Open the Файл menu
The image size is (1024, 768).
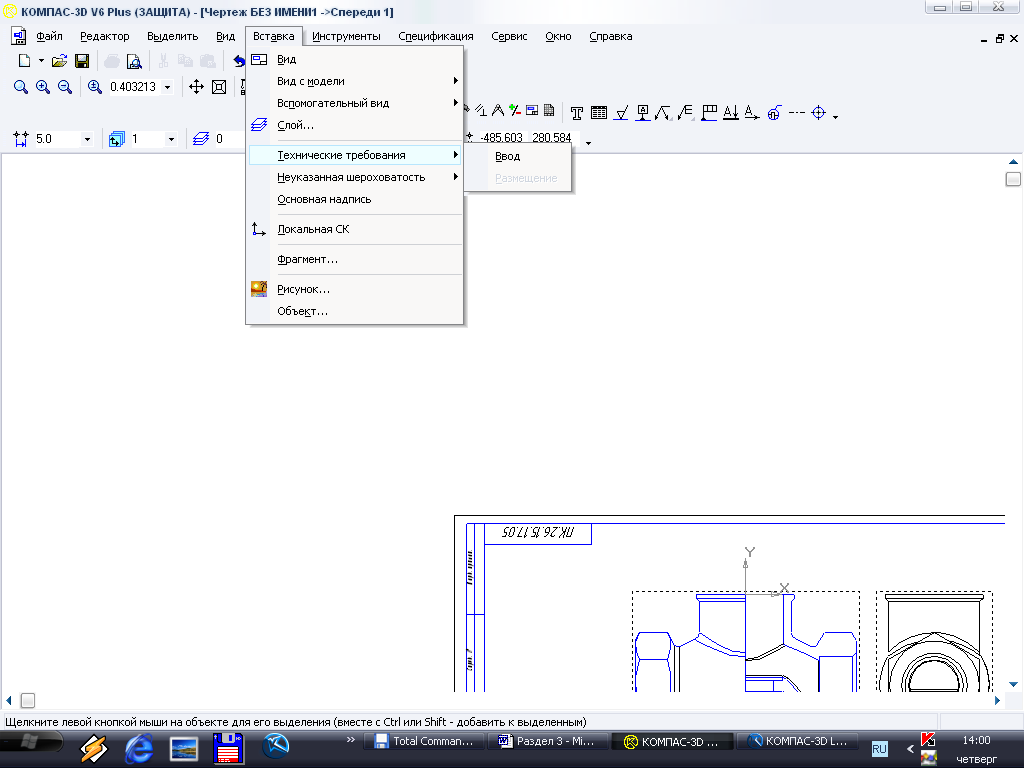click(x=49, y=37)
